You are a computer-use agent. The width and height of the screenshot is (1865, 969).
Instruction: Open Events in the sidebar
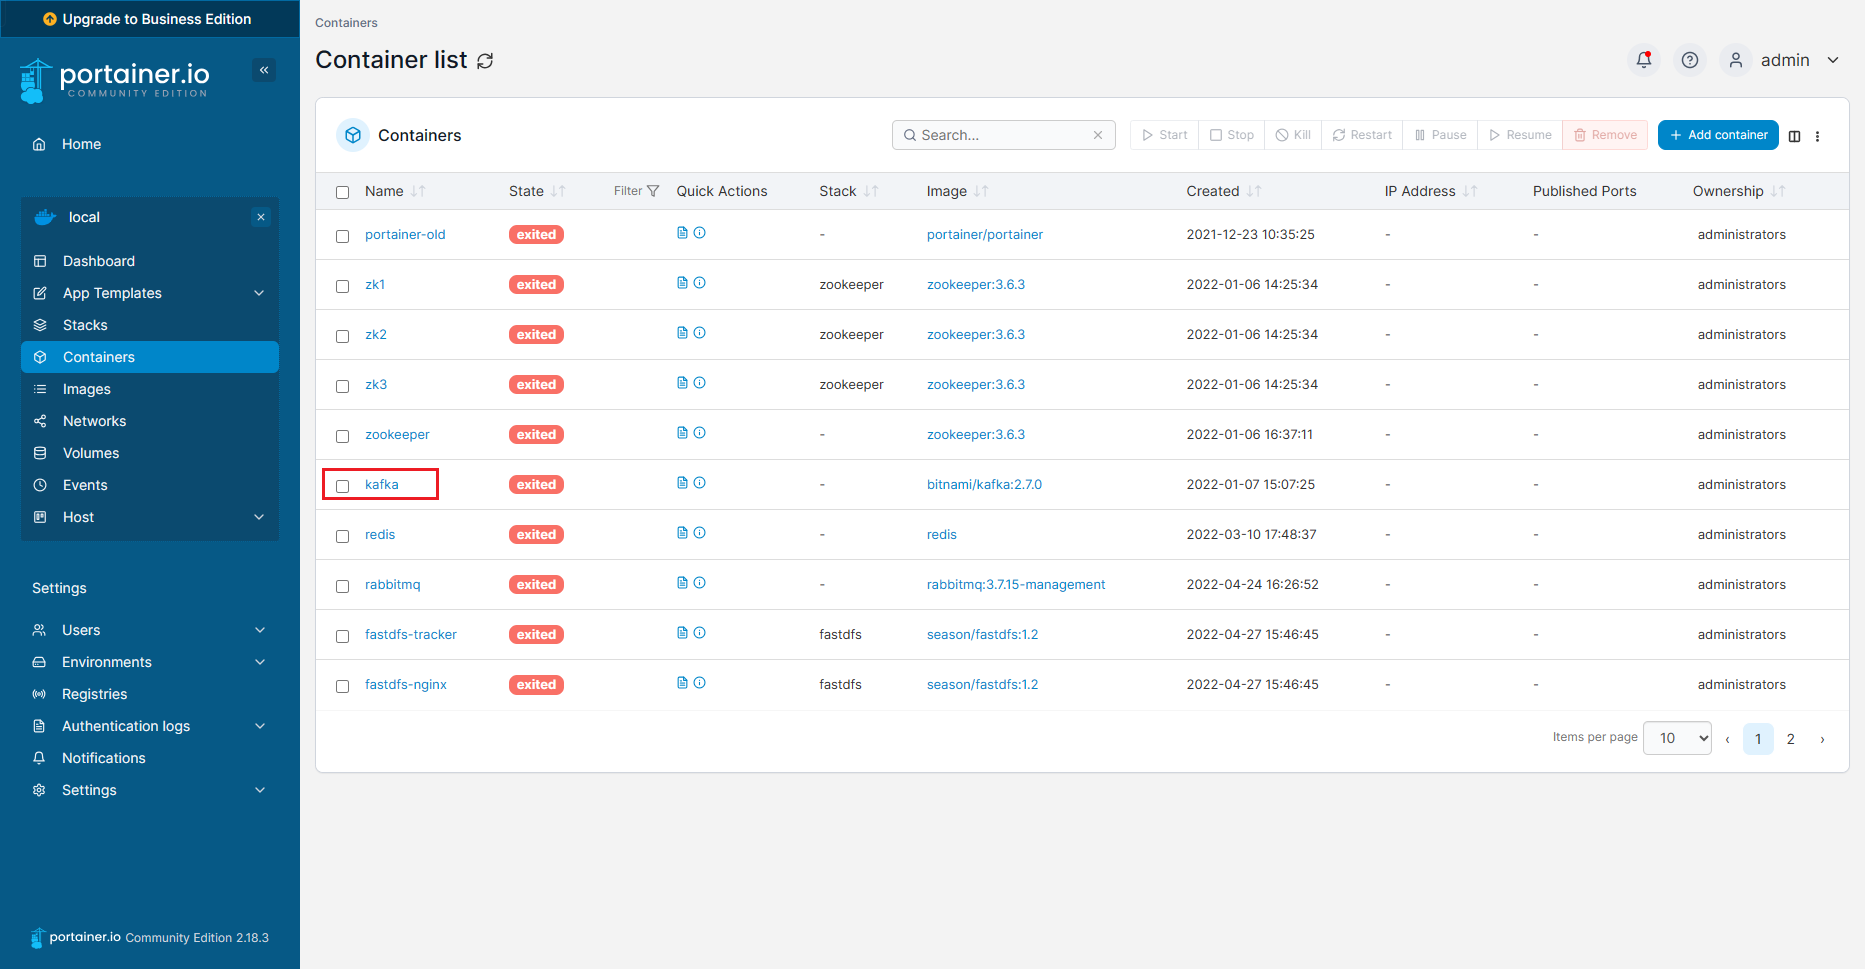pos(85,485)
